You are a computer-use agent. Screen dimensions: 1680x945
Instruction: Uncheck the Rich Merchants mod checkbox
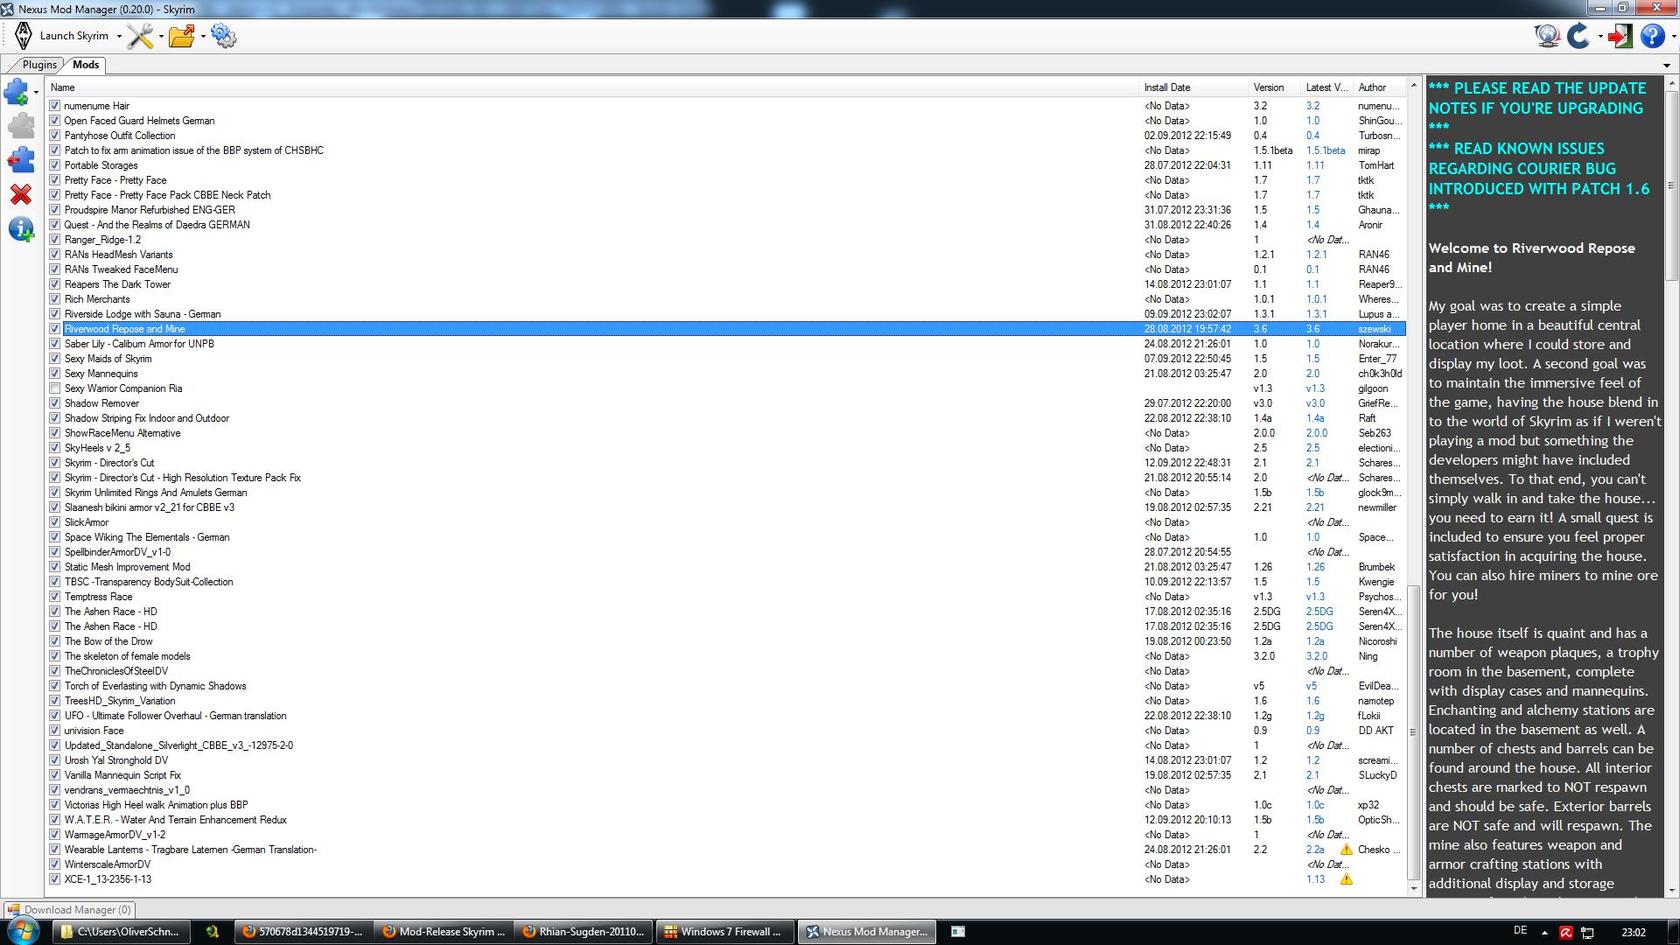coord(55,299)
